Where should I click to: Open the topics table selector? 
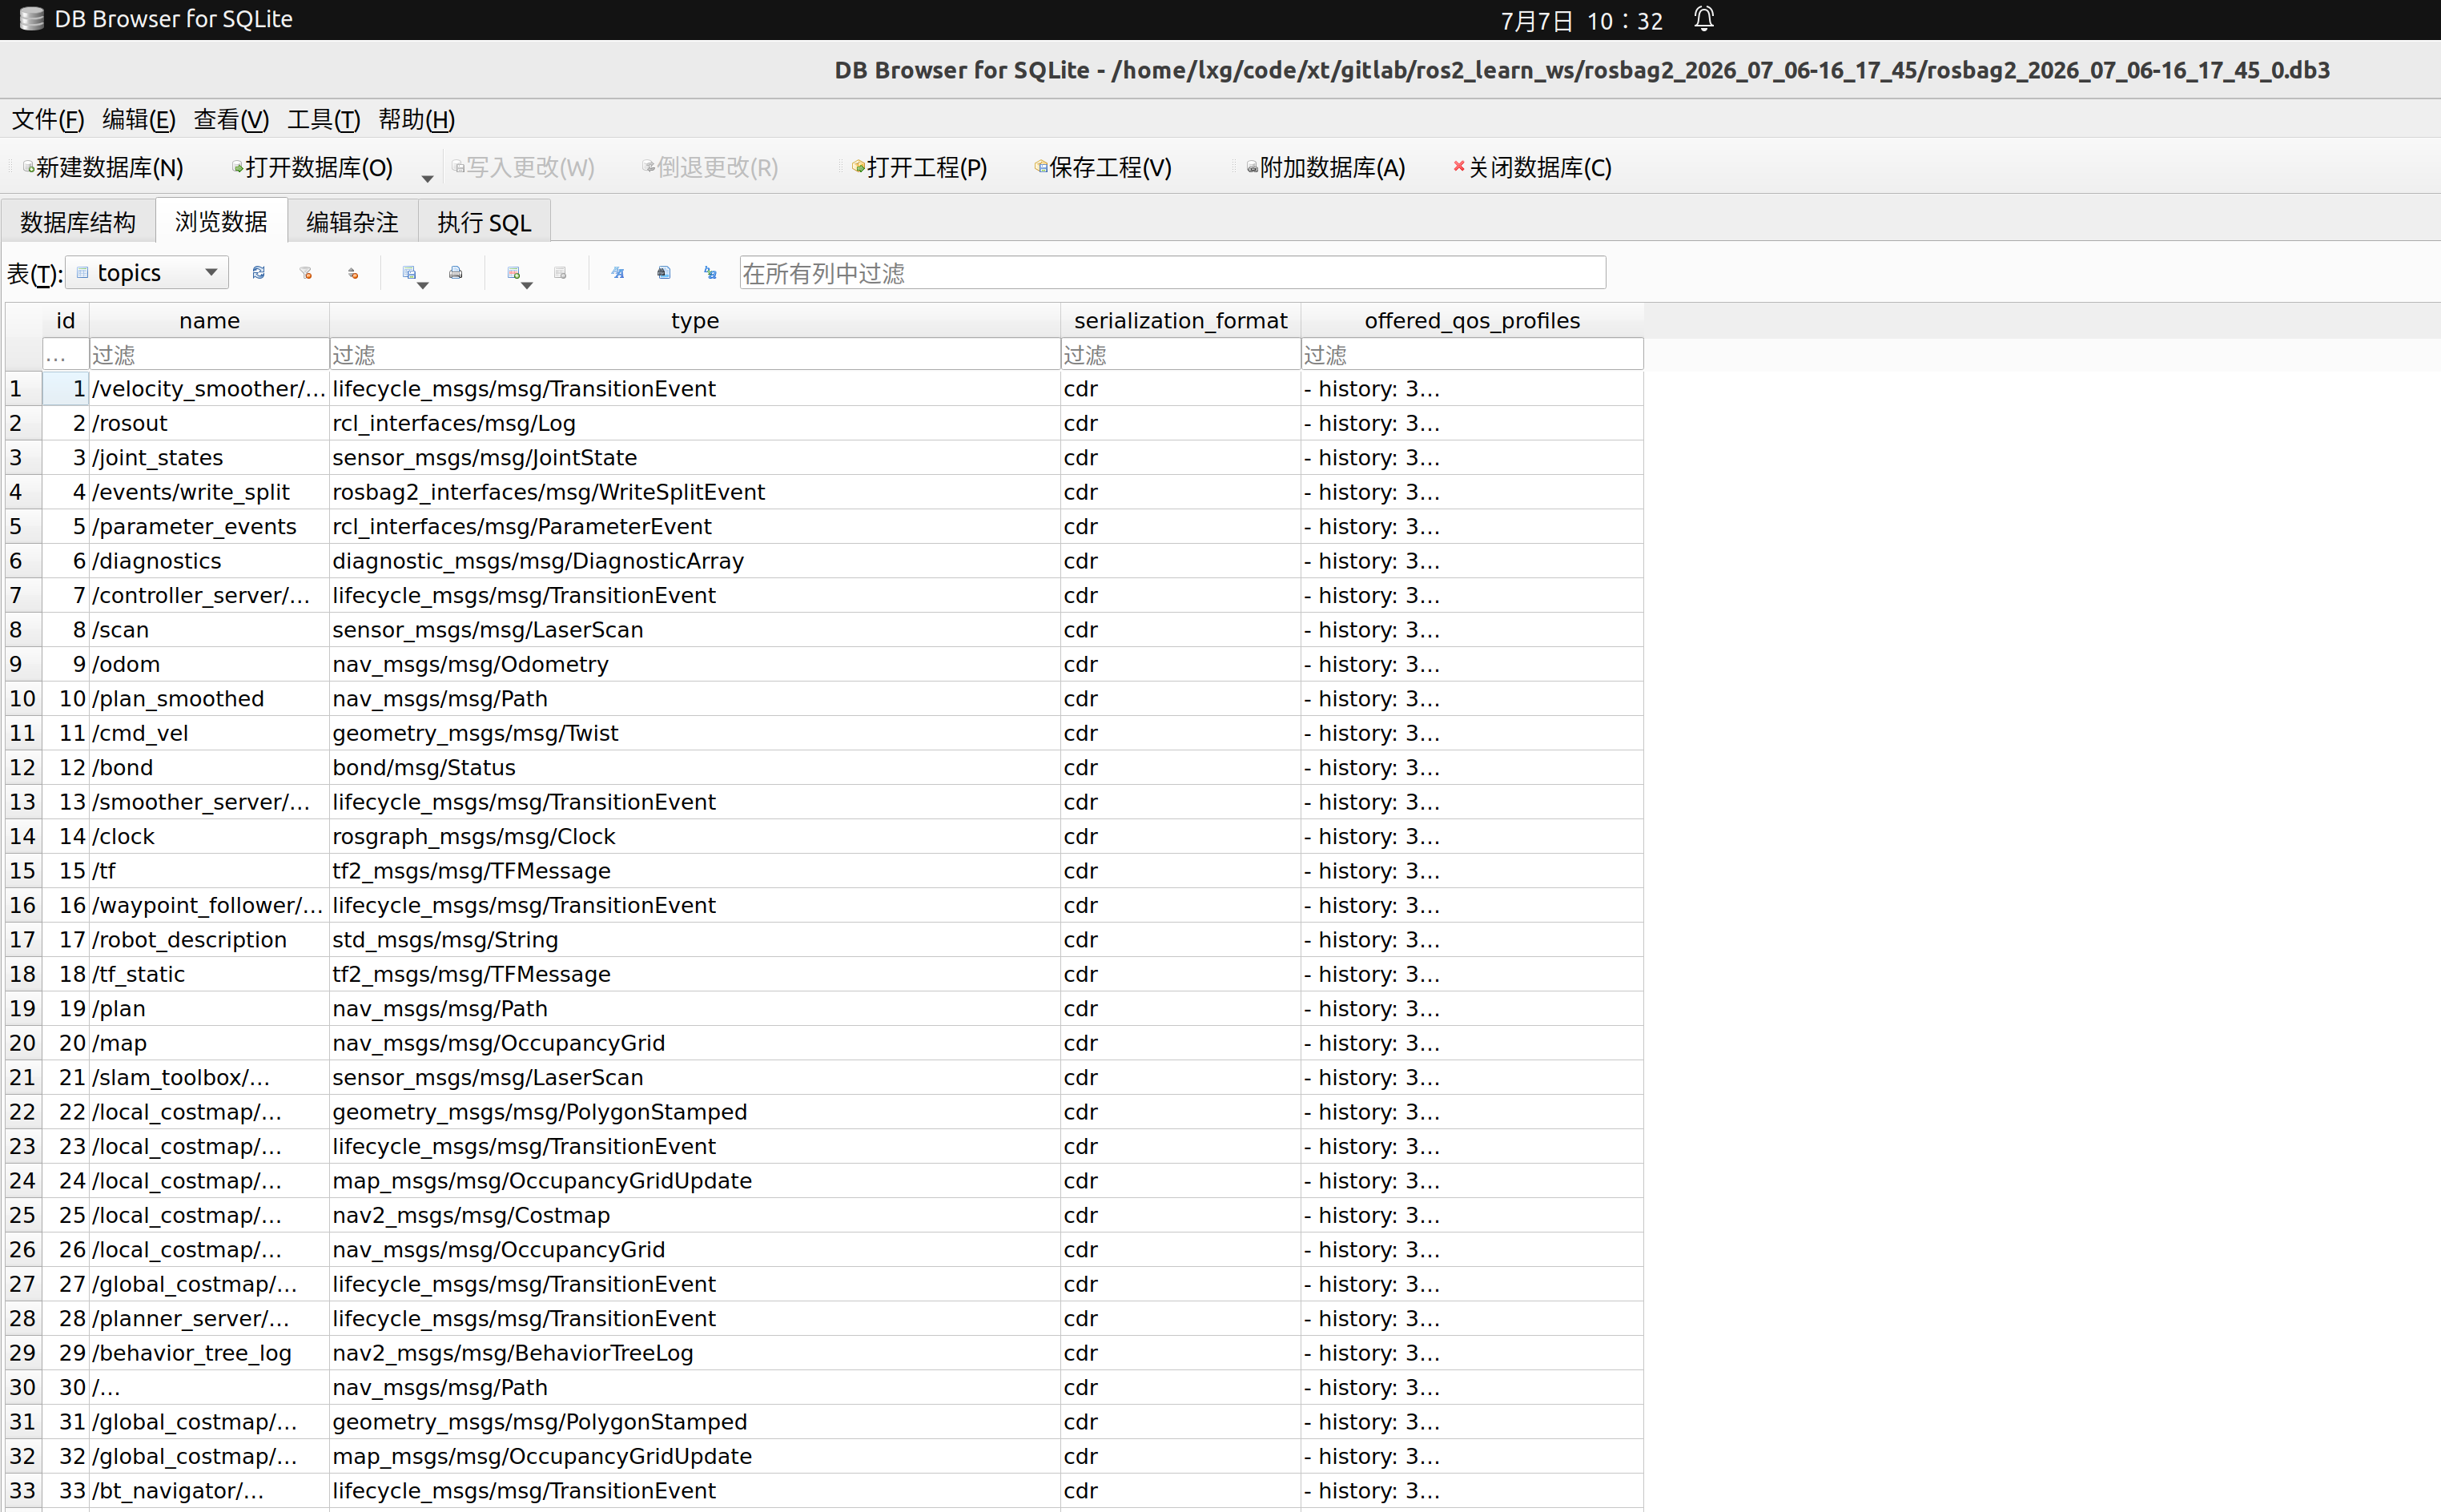(x=147, y=273)
